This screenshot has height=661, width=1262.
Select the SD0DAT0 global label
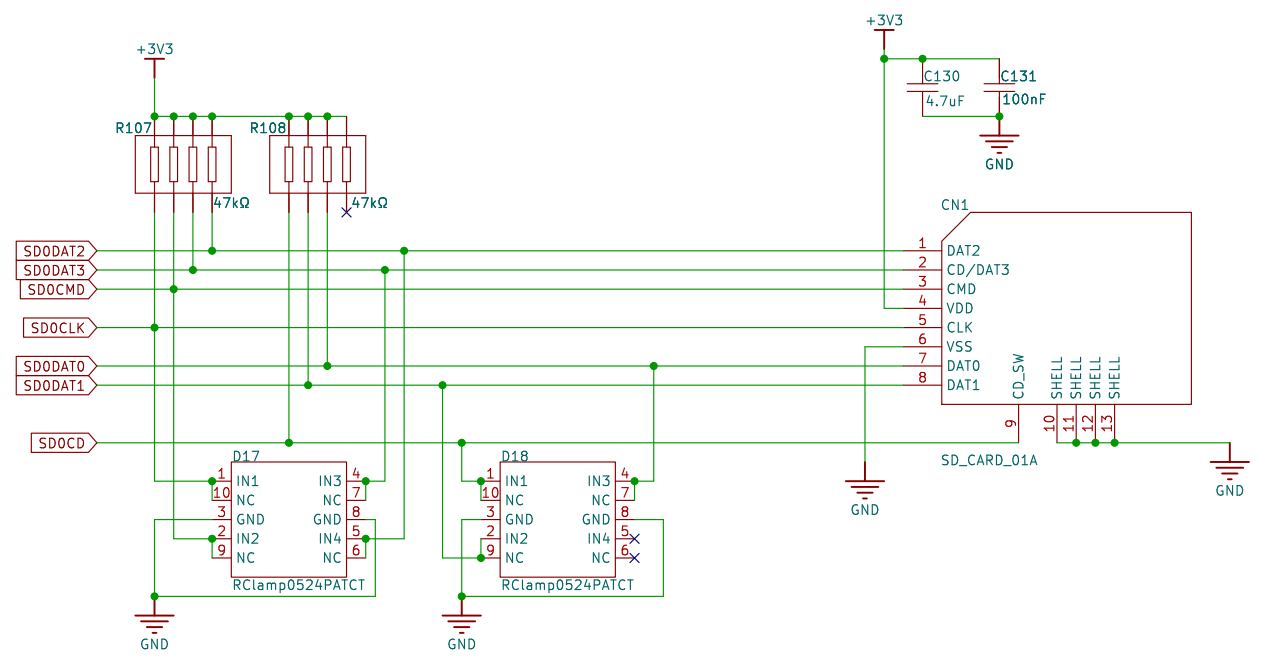pyautogui.click(x=55, y=366)
